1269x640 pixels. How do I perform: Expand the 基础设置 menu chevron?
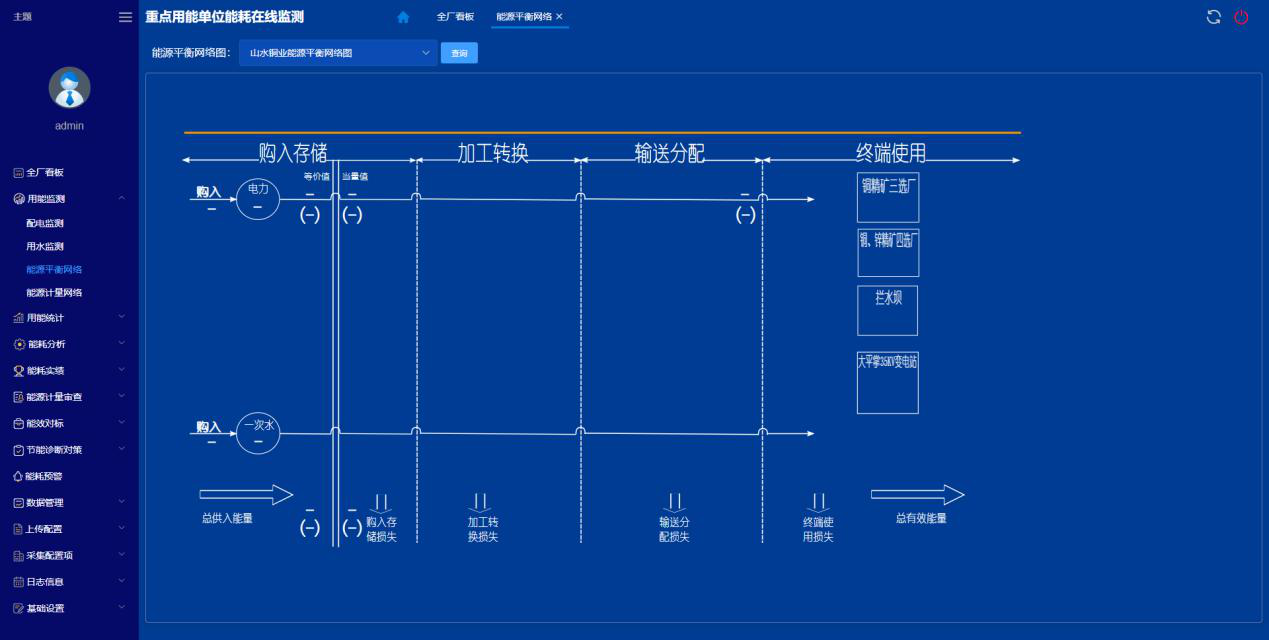click(x=122, y=608)
